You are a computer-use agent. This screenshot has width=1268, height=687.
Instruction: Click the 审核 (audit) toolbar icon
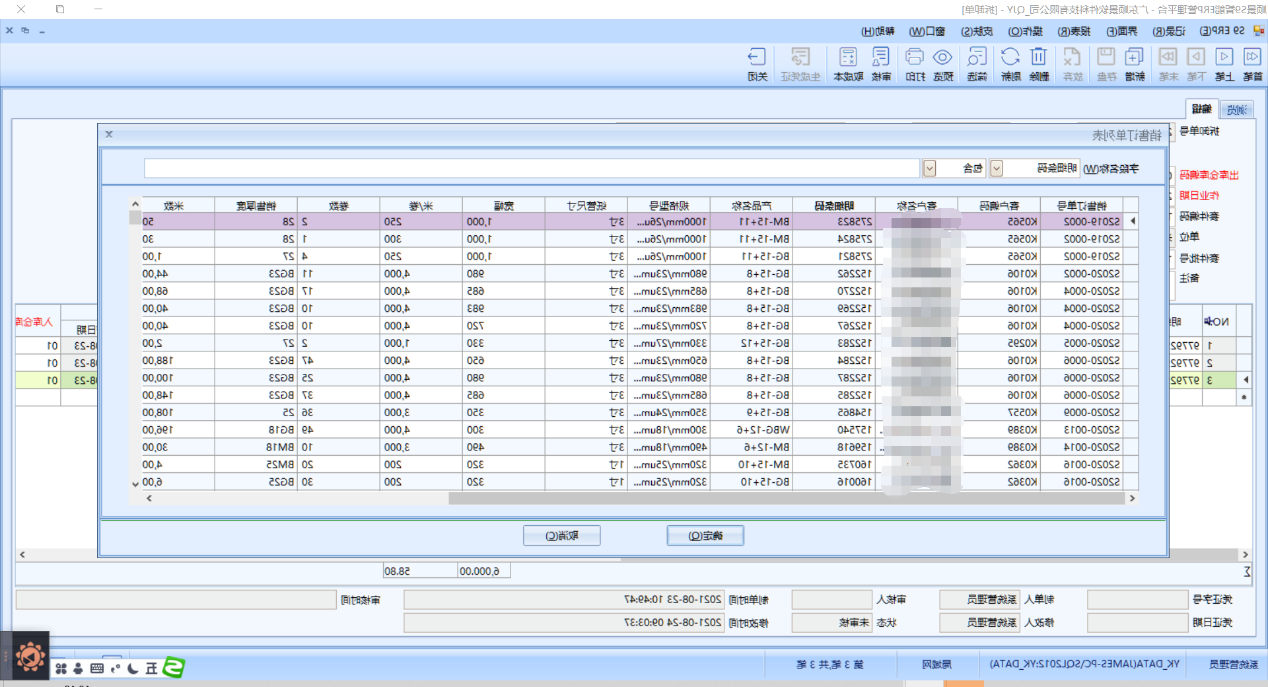tap(881, 63)
